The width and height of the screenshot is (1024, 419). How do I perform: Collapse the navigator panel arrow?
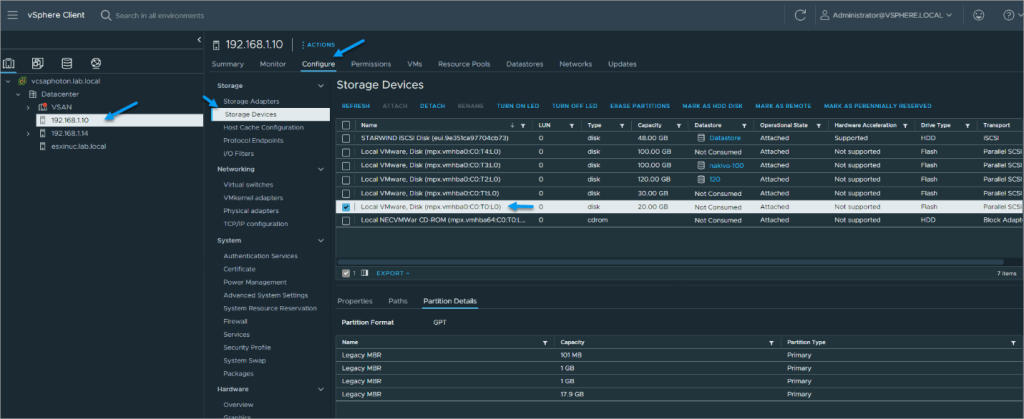coord(199,40)
